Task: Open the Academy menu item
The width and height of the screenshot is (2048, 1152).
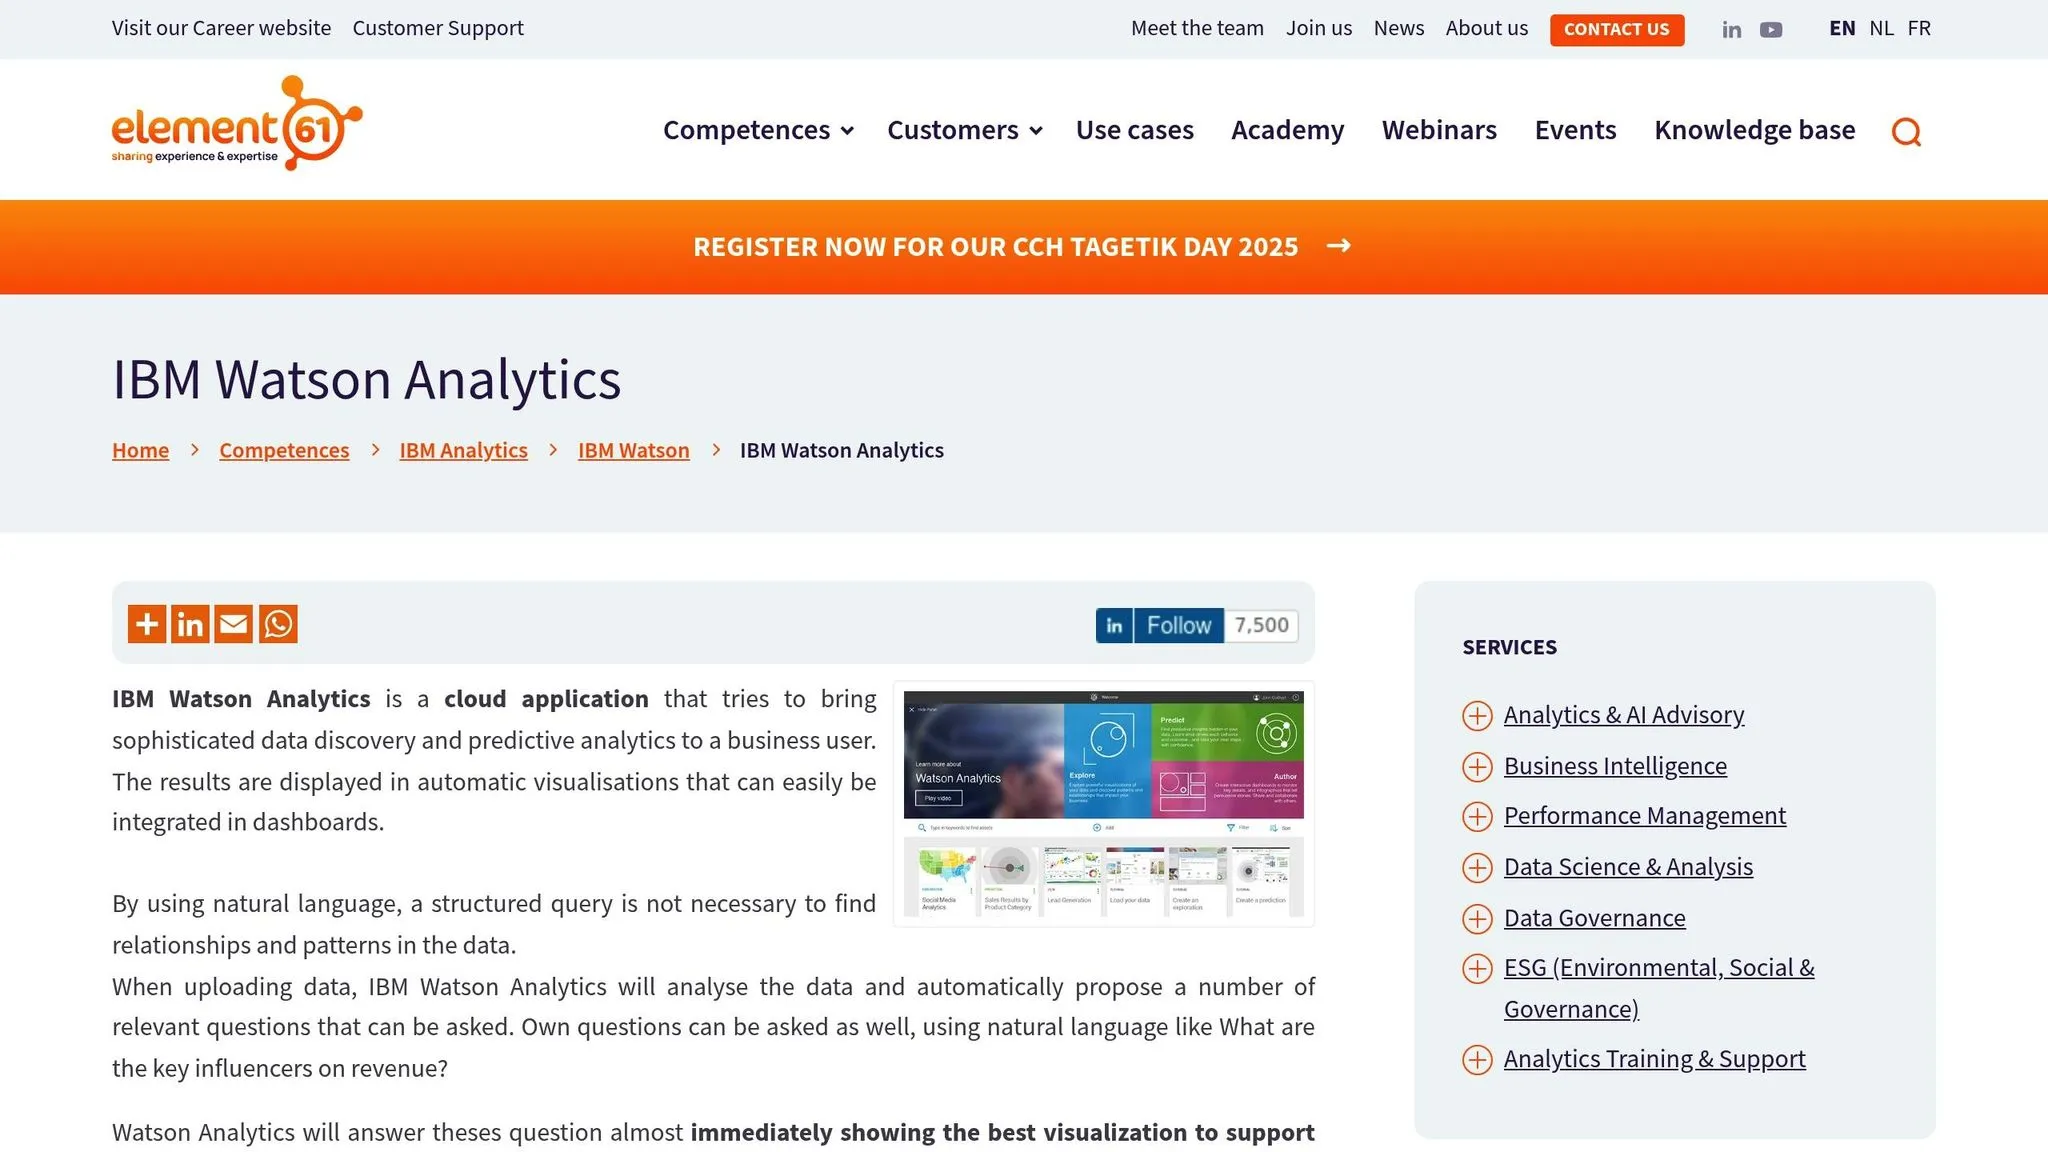Action: pyautogui.click(x=1287, y=130)
